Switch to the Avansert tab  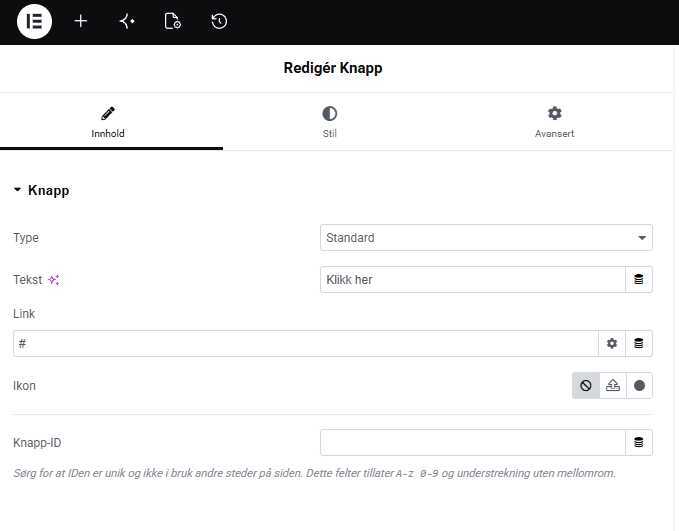click(x=554, y=122)
